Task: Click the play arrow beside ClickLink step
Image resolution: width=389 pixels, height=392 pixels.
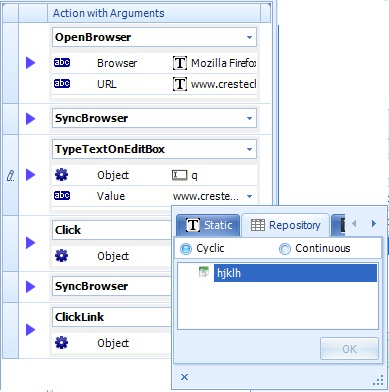Action: [30, 330]
